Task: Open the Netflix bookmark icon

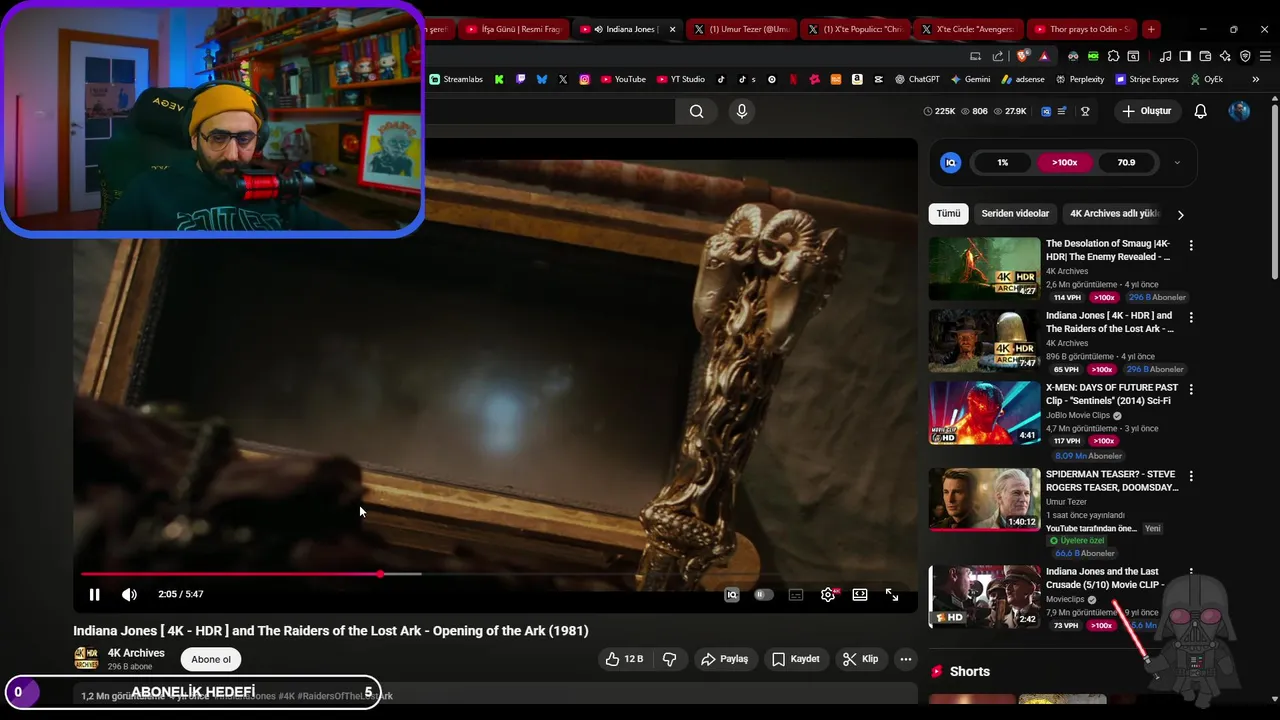Action: click(793, 79)
